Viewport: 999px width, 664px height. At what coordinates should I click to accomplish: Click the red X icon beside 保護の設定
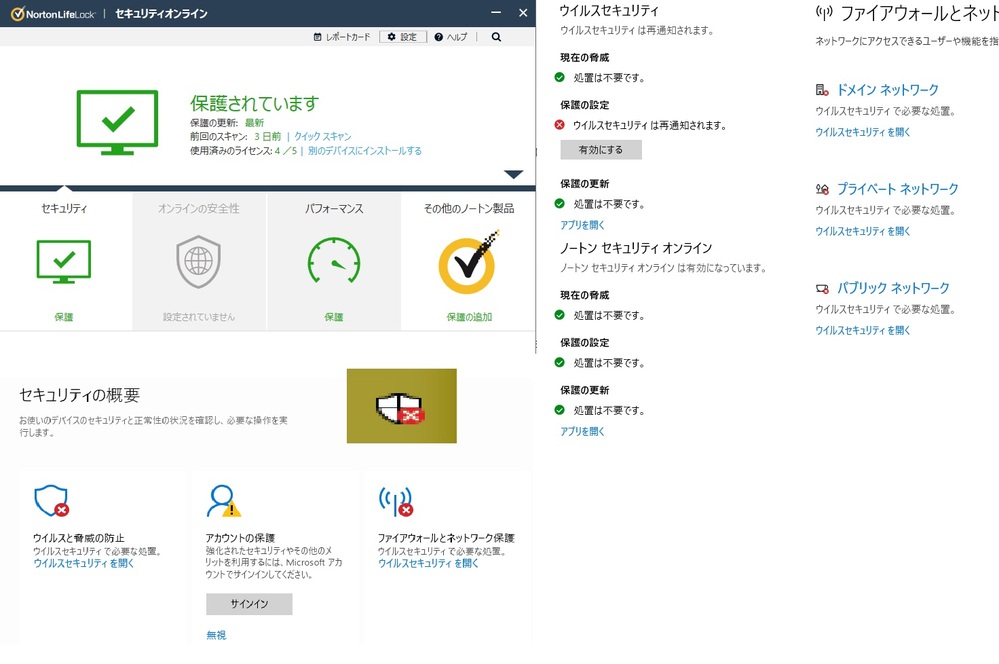tap(559, 125)
